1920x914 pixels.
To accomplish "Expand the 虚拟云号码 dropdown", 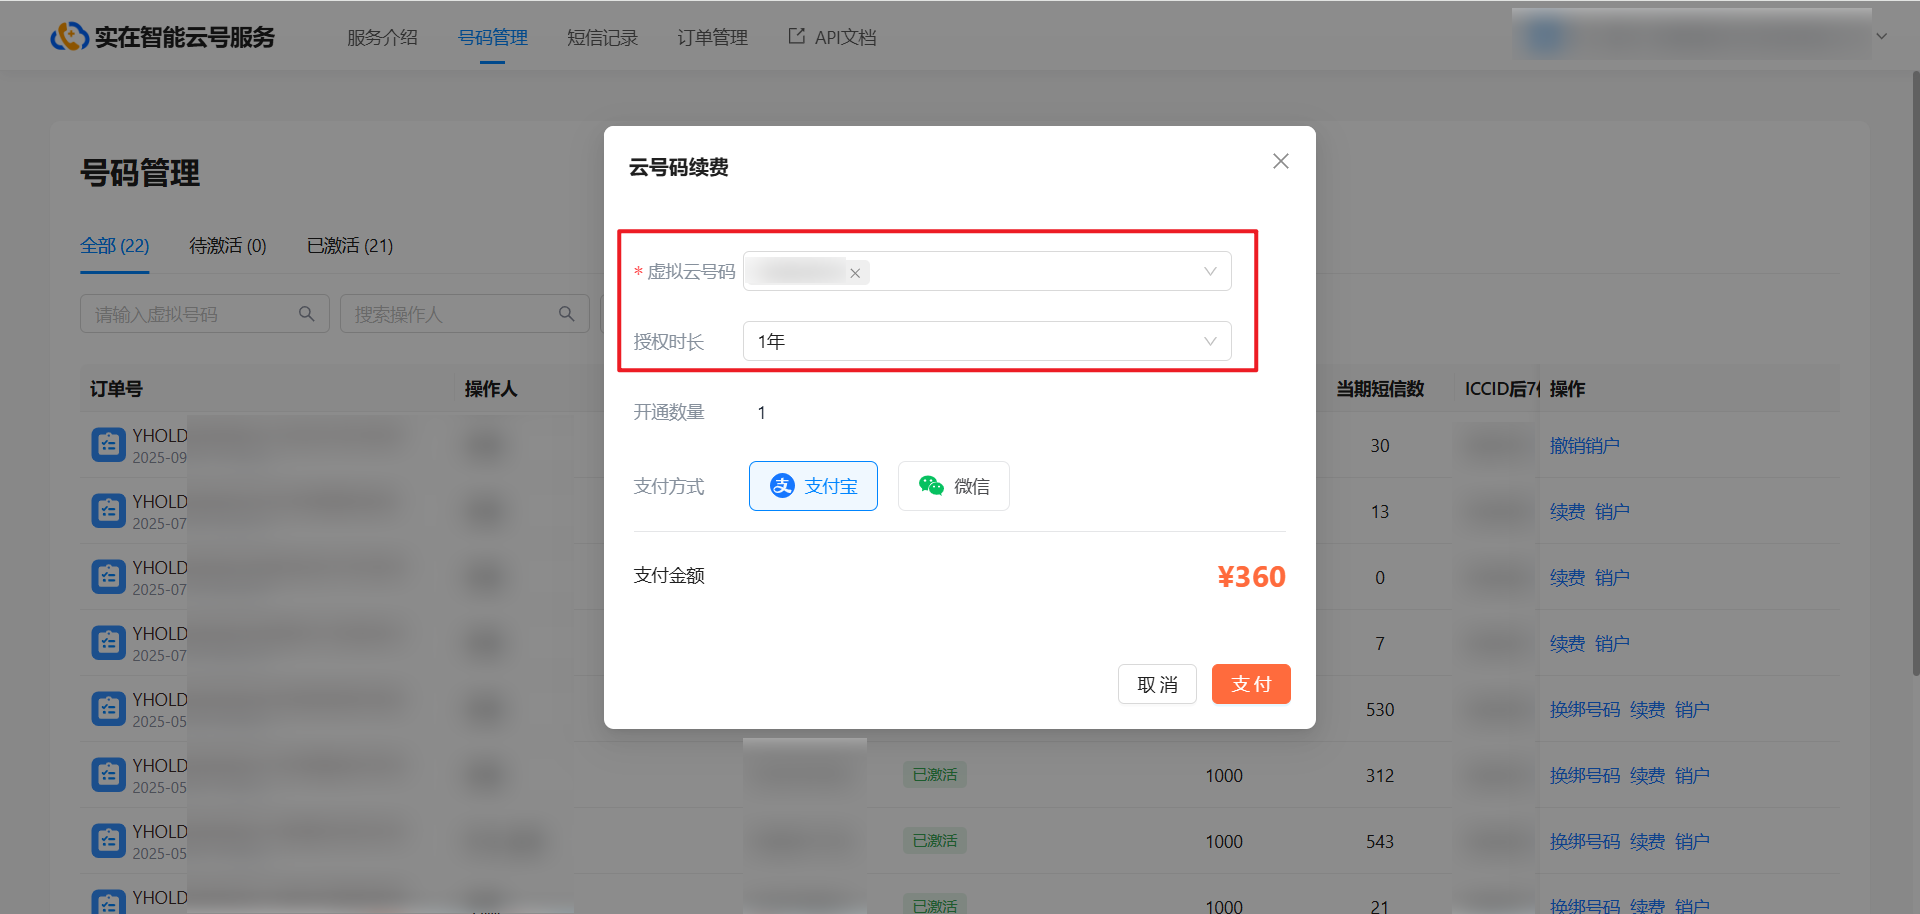I will pos(1210,272).
